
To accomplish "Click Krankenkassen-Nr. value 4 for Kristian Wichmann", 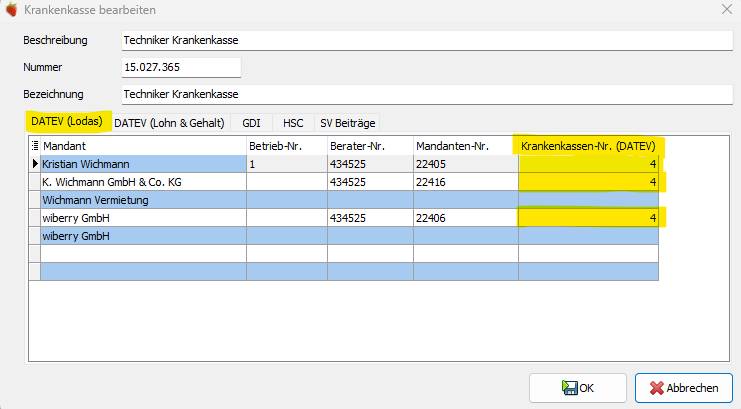I will [588, 164].
